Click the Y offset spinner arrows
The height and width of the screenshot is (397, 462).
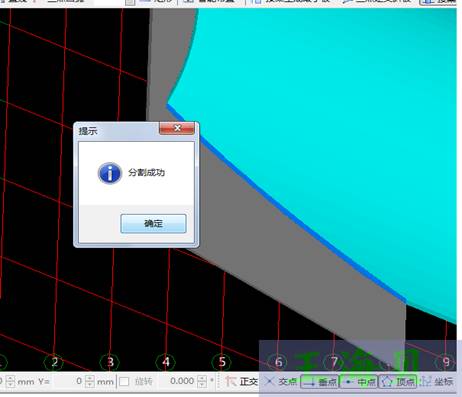click(89, 381)
